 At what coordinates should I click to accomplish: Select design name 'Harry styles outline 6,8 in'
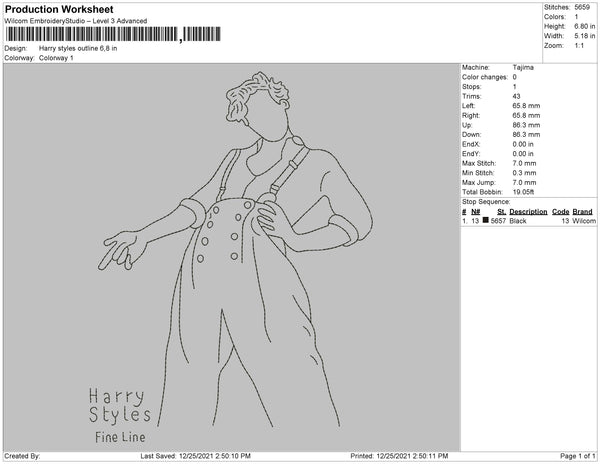78,49
